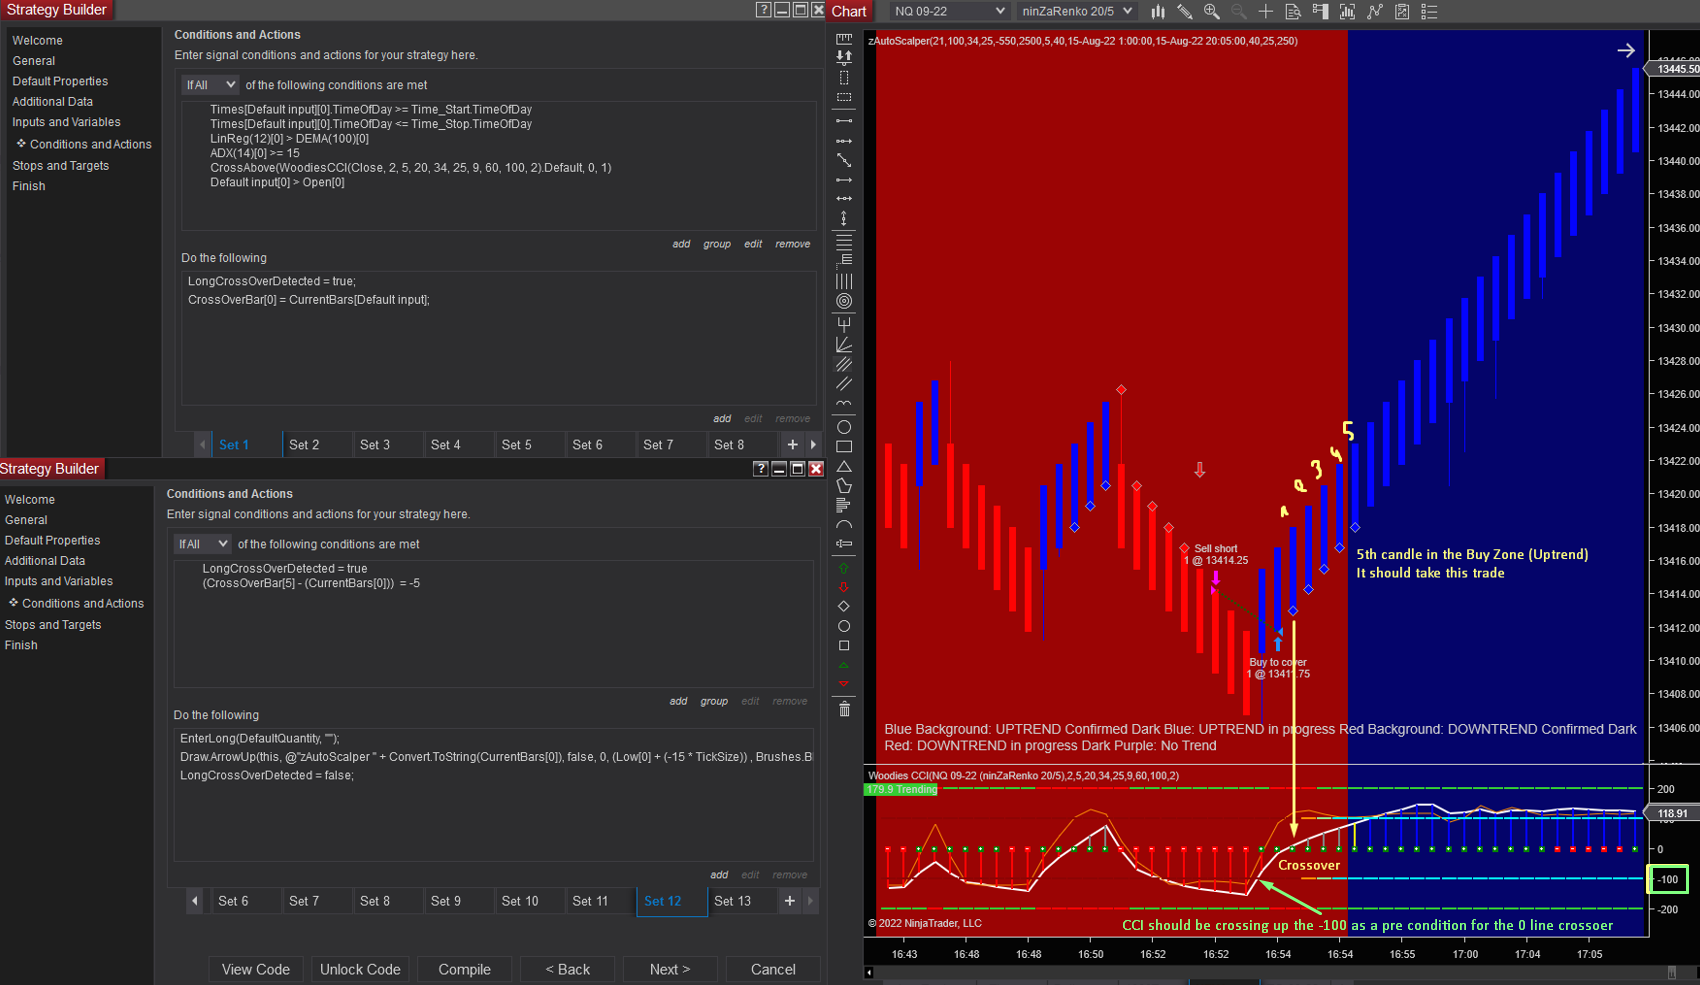The width and height of the screenshot is (1700, 985).
Task: Open the drawing tools pencil icon
Action: (1185, 11)
